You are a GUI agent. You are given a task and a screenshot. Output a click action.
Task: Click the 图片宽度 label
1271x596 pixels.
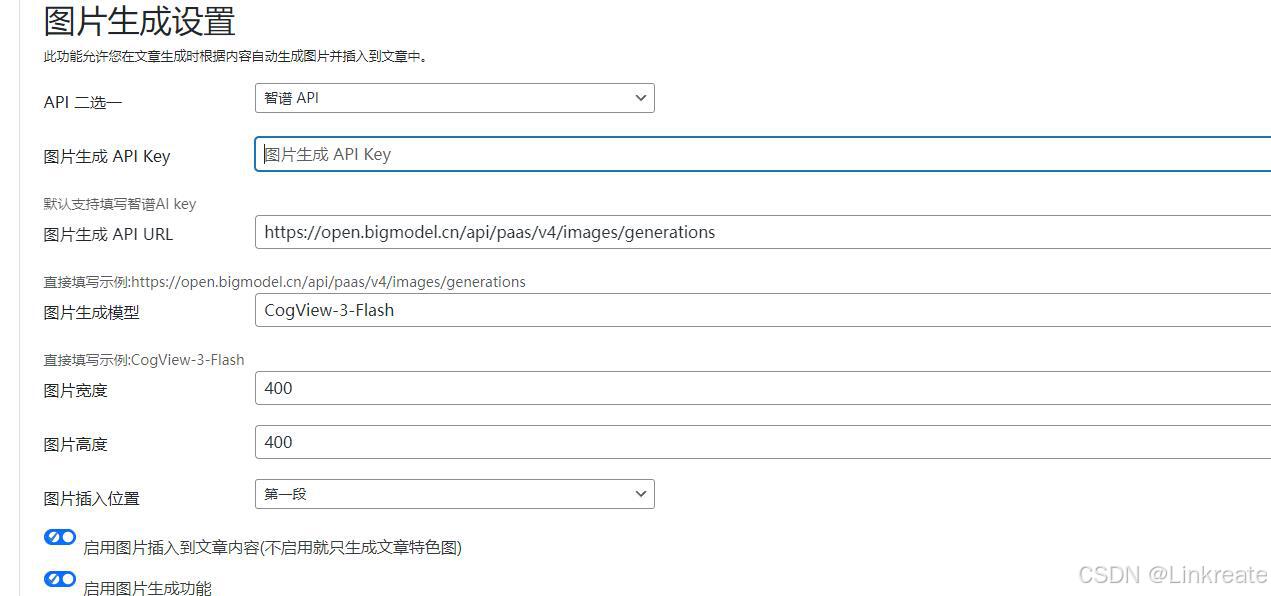tap(76, 391)
